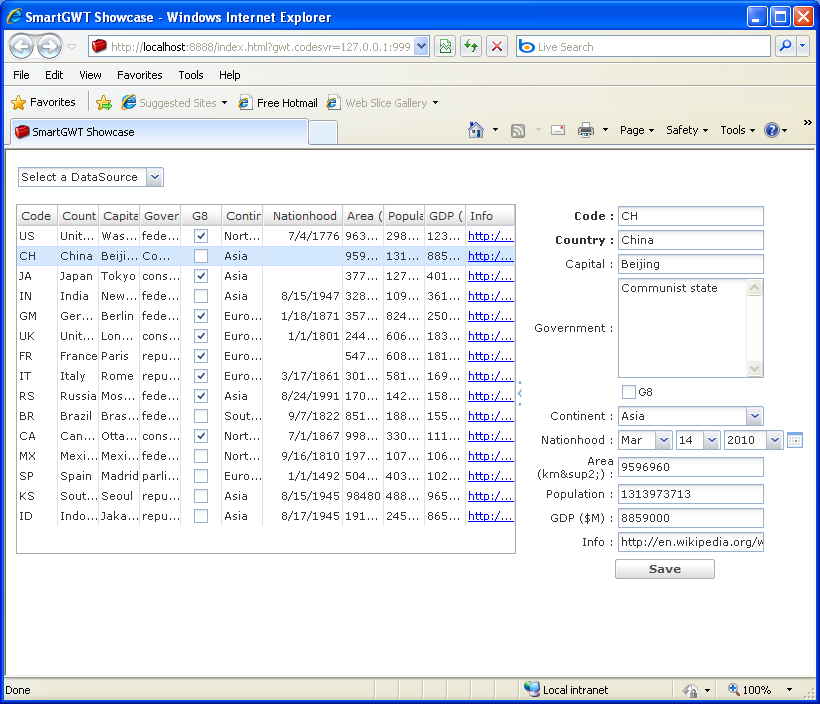Click the Favorites star icon
Screen dimensions: 820x704
point(18,103)
